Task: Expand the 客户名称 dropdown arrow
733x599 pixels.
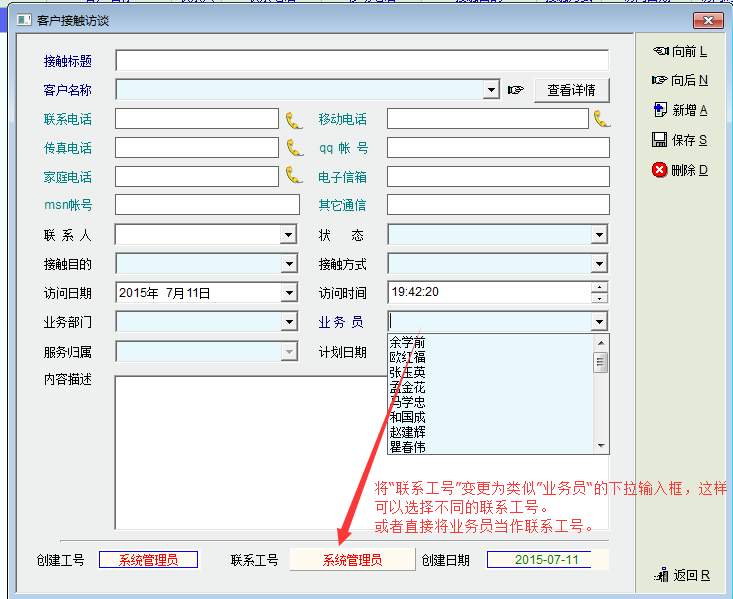Action: pos(491,91)
